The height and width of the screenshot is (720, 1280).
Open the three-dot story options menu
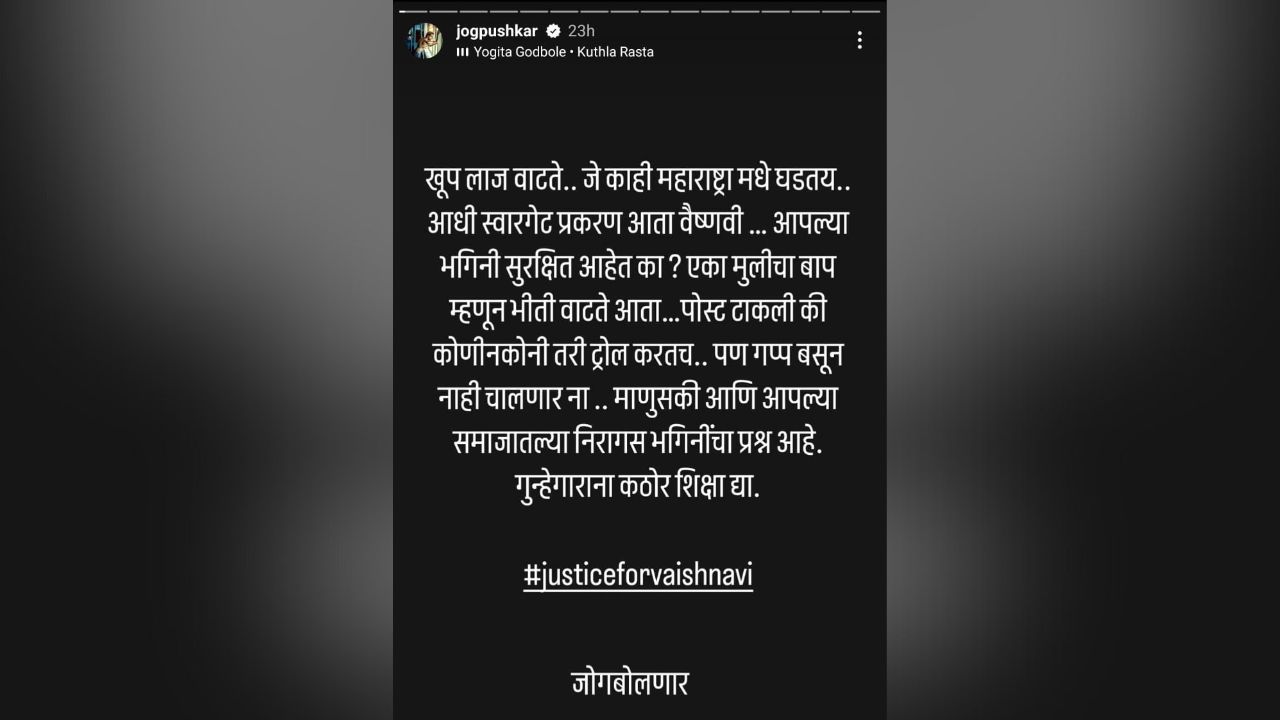[859, 40]
